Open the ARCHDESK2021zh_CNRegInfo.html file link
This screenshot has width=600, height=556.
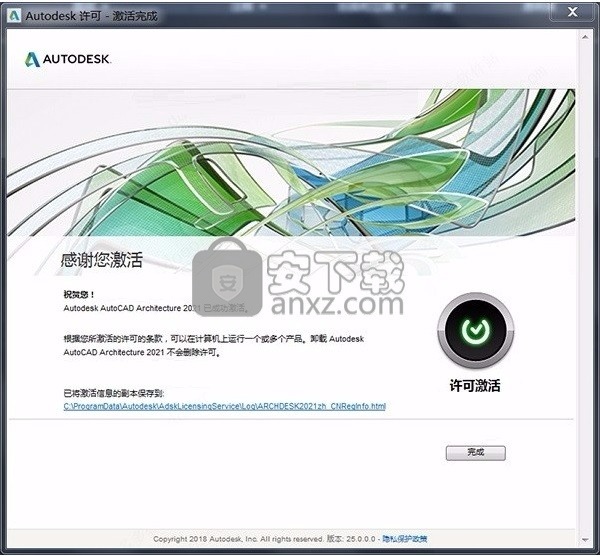pyautogui.click(x=224, y=406)
